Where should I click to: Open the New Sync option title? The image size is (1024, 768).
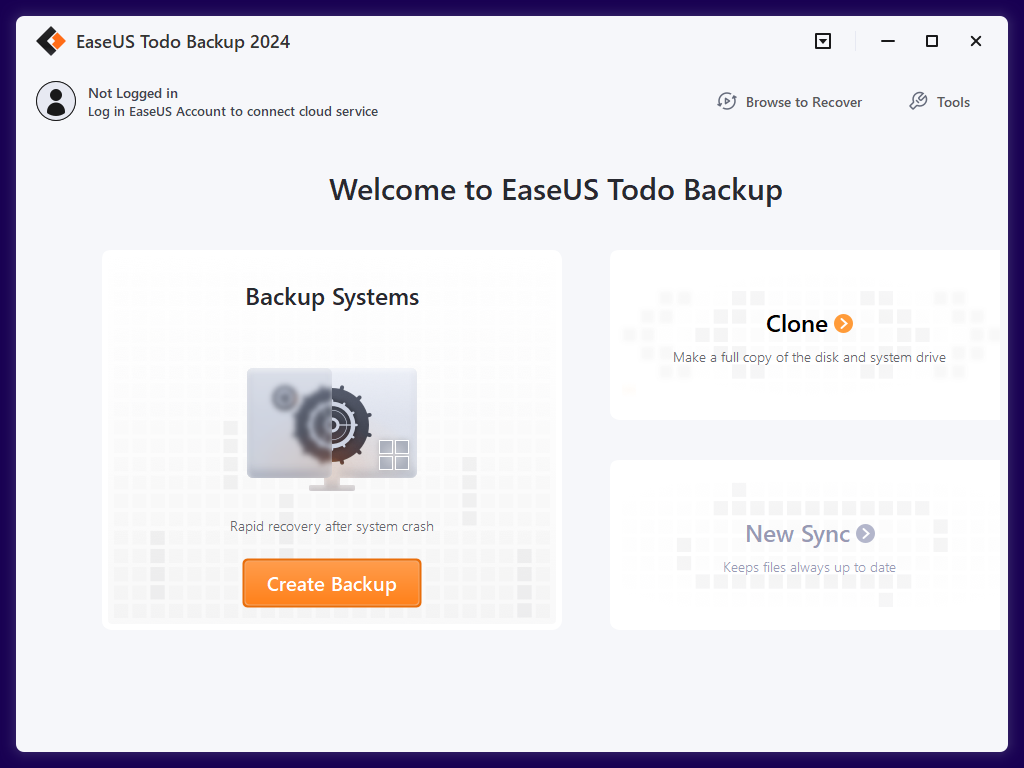797,534
